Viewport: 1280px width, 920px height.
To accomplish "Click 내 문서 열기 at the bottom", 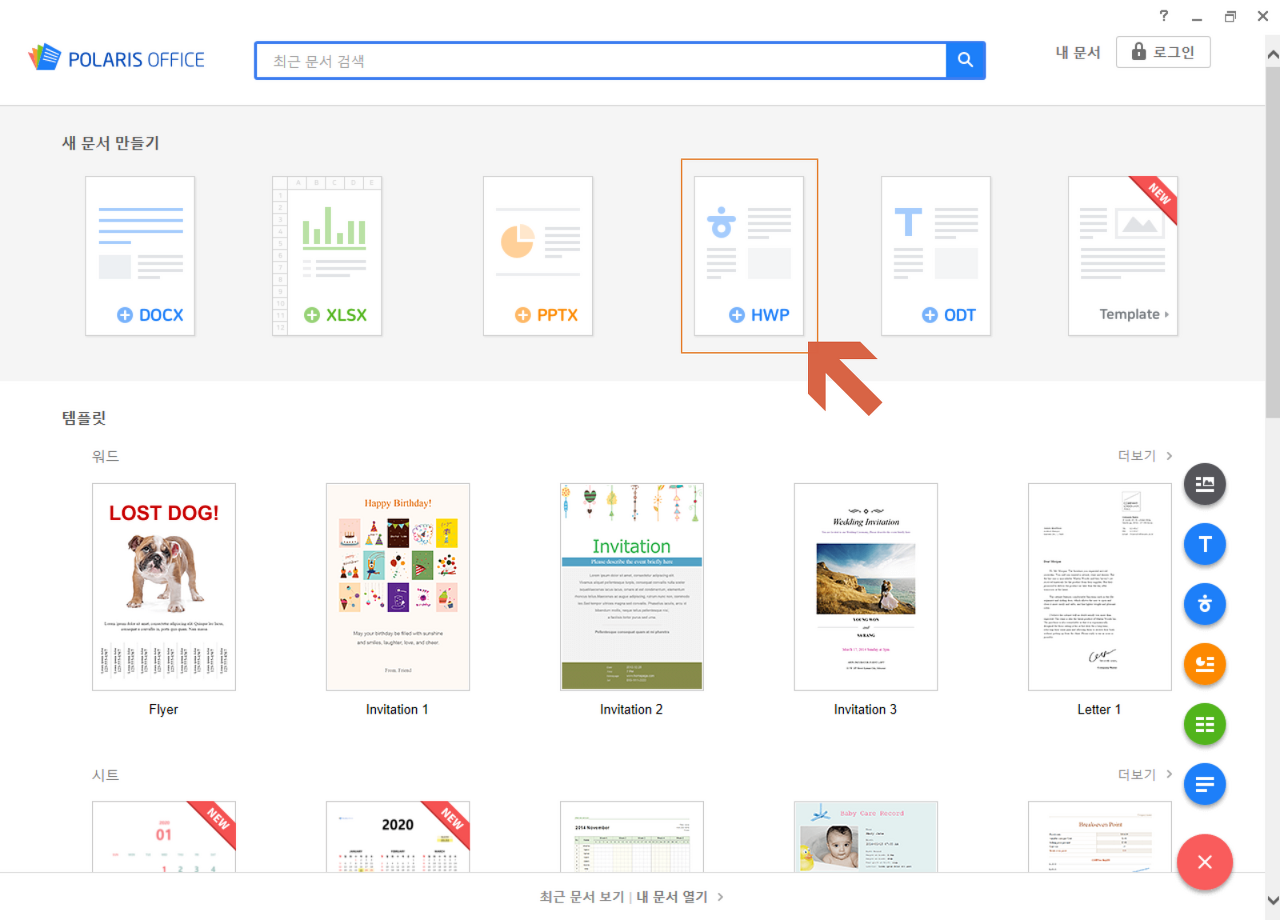I will [x=680, y=897].
